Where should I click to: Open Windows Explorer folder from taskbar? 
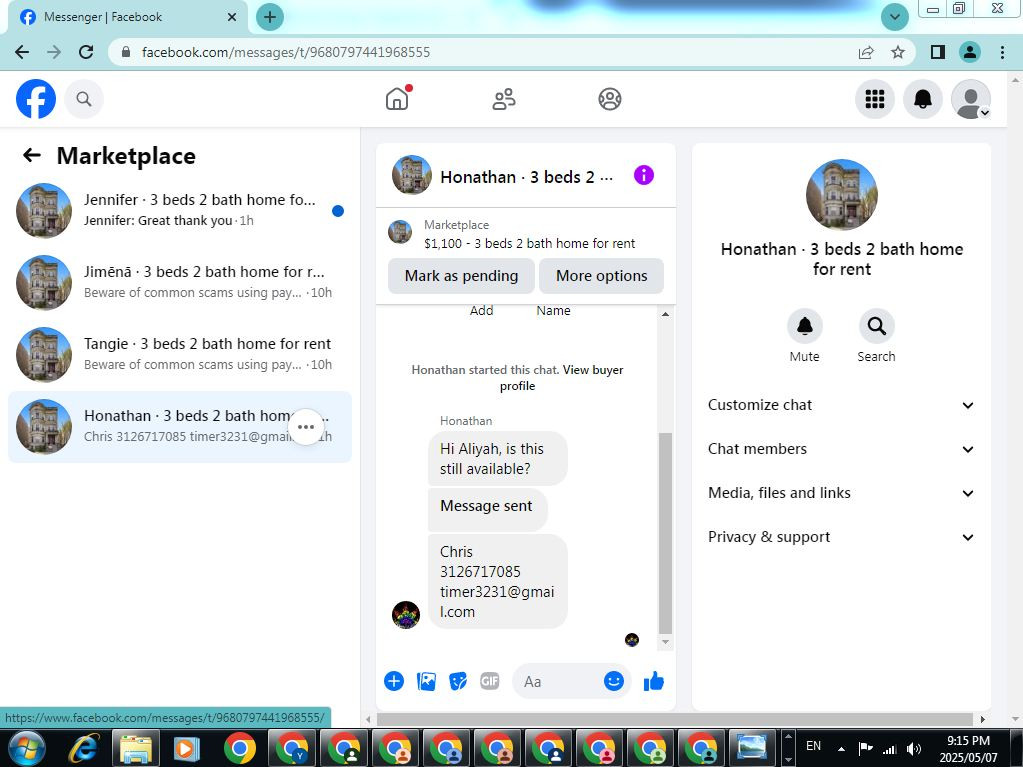tap(136, 747)
